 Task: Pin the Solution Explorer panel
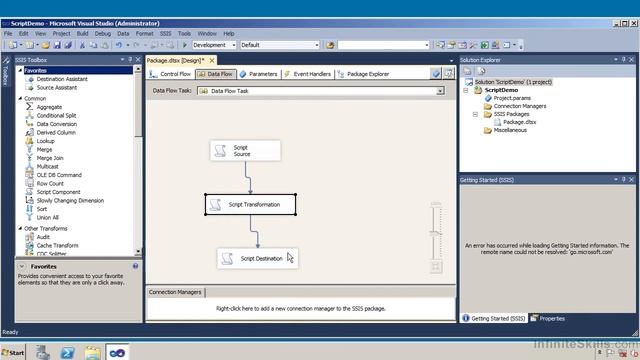coord(624,60)
